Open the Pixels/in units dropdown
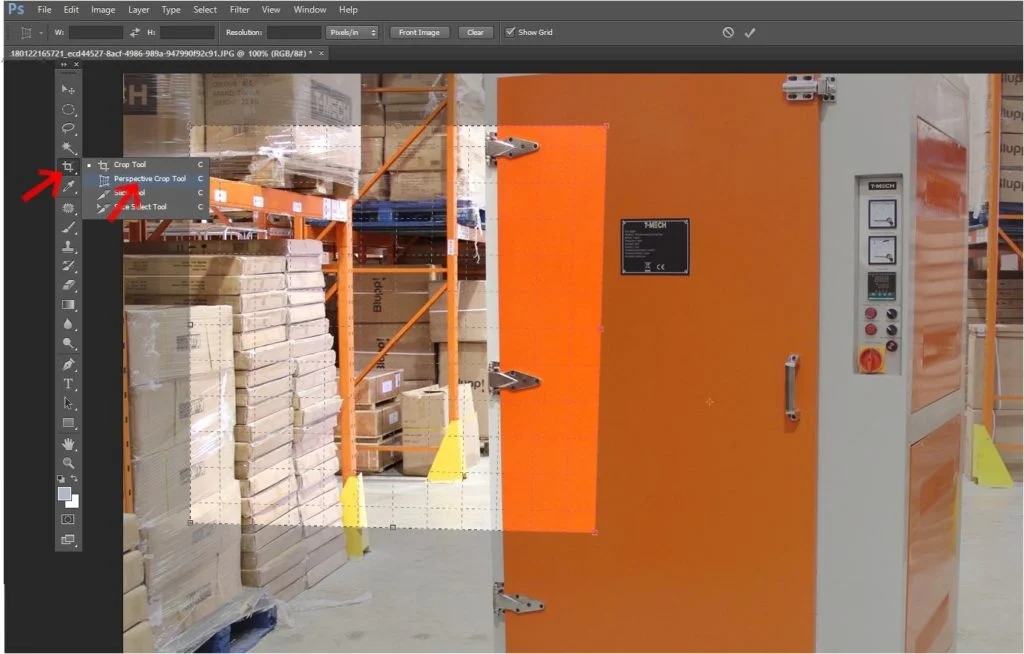The image size is (1024, 654). click(x=352, y=32)
